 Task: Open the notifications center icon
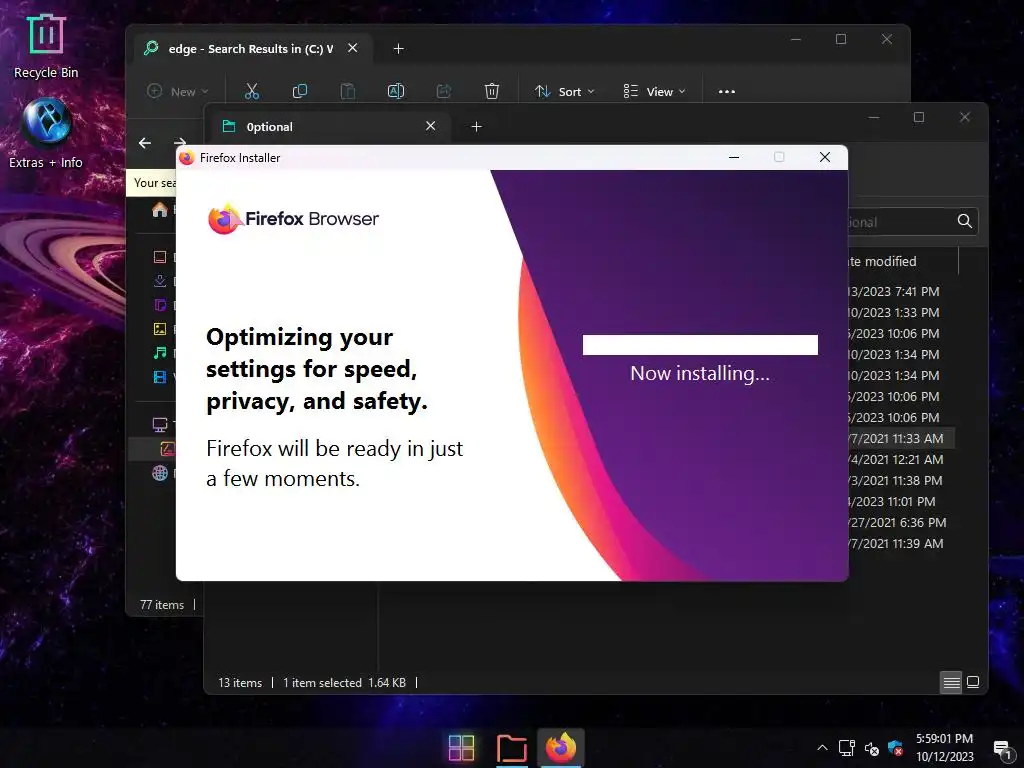click(x=1002, y=750)
